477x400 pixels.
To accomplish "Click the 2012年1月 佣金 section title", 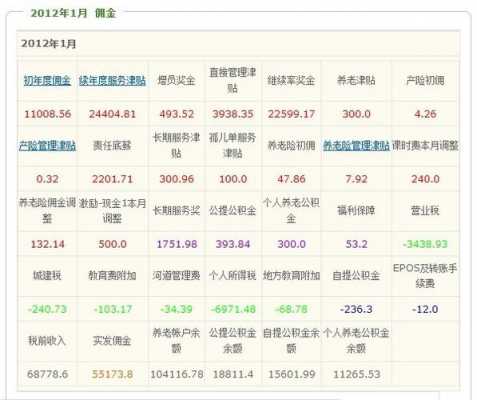I will (73, 13).
